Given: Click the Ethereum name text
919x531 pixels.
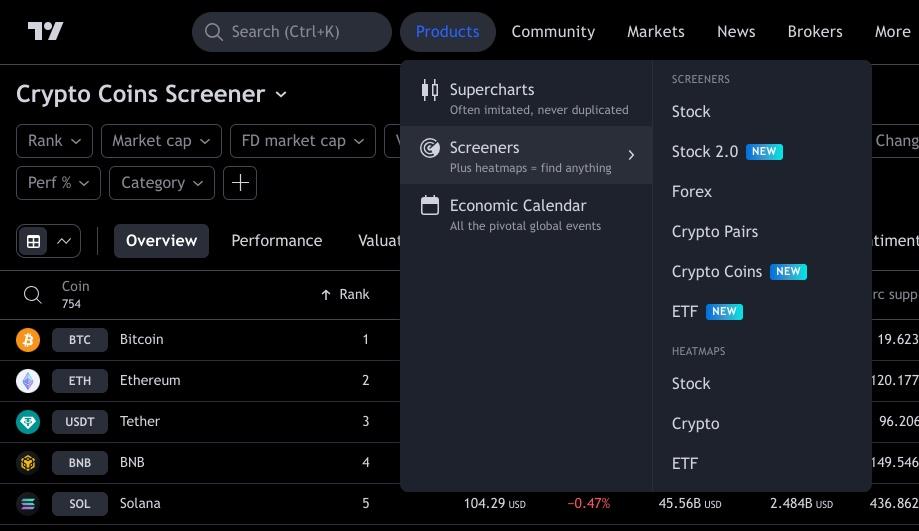Looking at the screenshot, I should click(x=150, y=380).
